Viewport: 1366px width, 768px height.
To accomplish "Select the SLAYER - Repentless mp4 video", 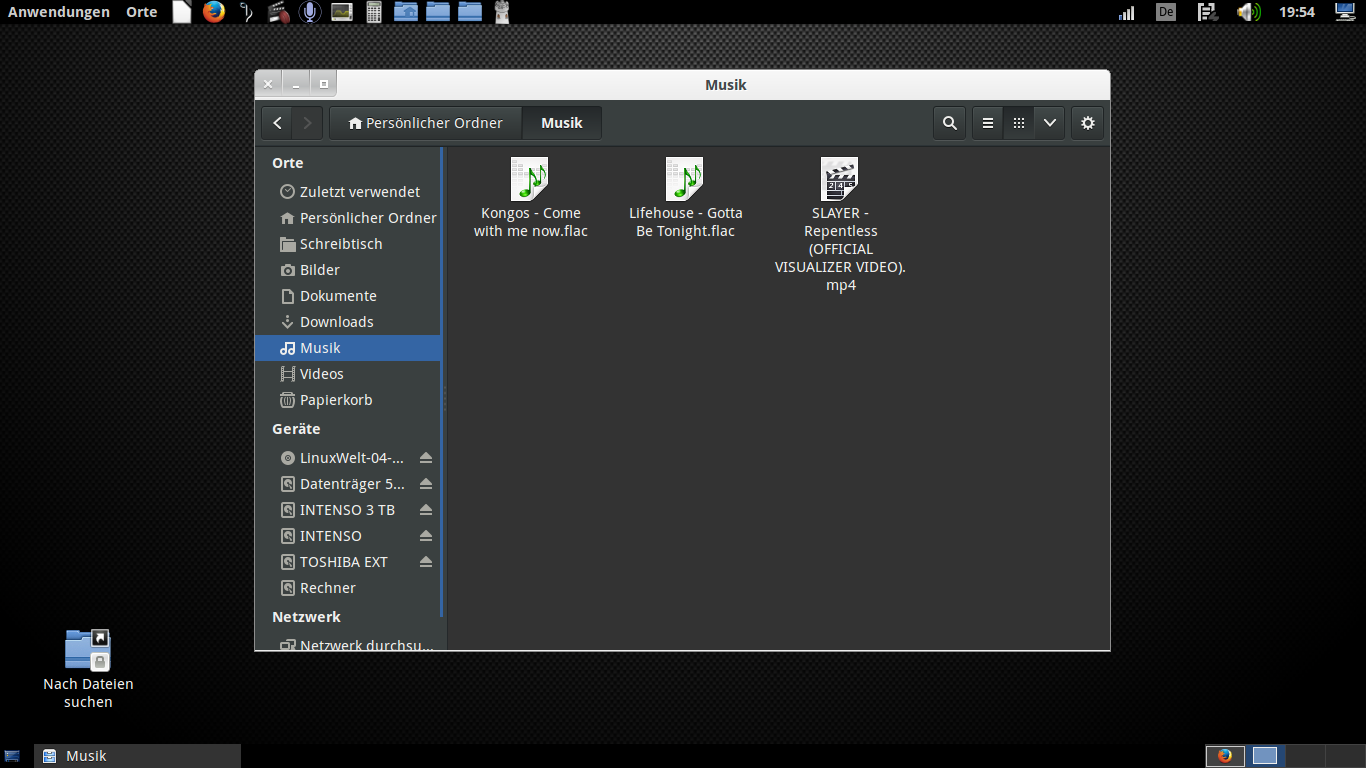I will [x=840, y=225].
